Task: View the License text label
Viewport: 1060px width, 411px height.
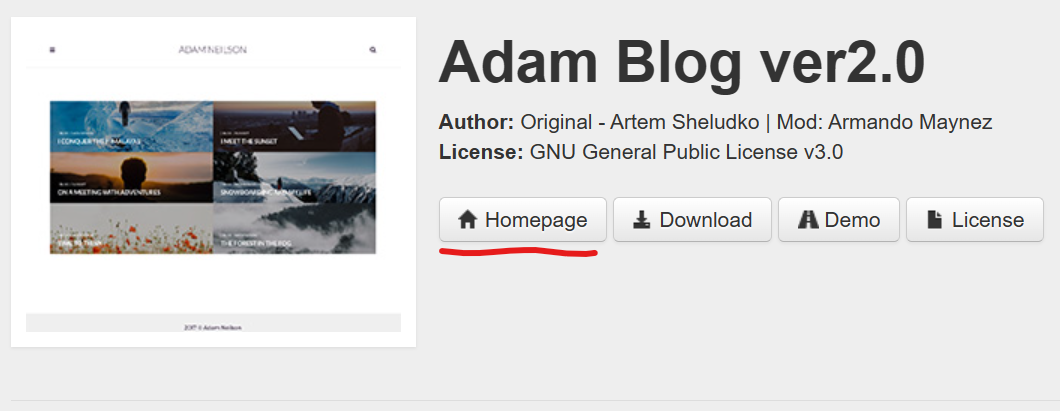Action: coord(988,220)
